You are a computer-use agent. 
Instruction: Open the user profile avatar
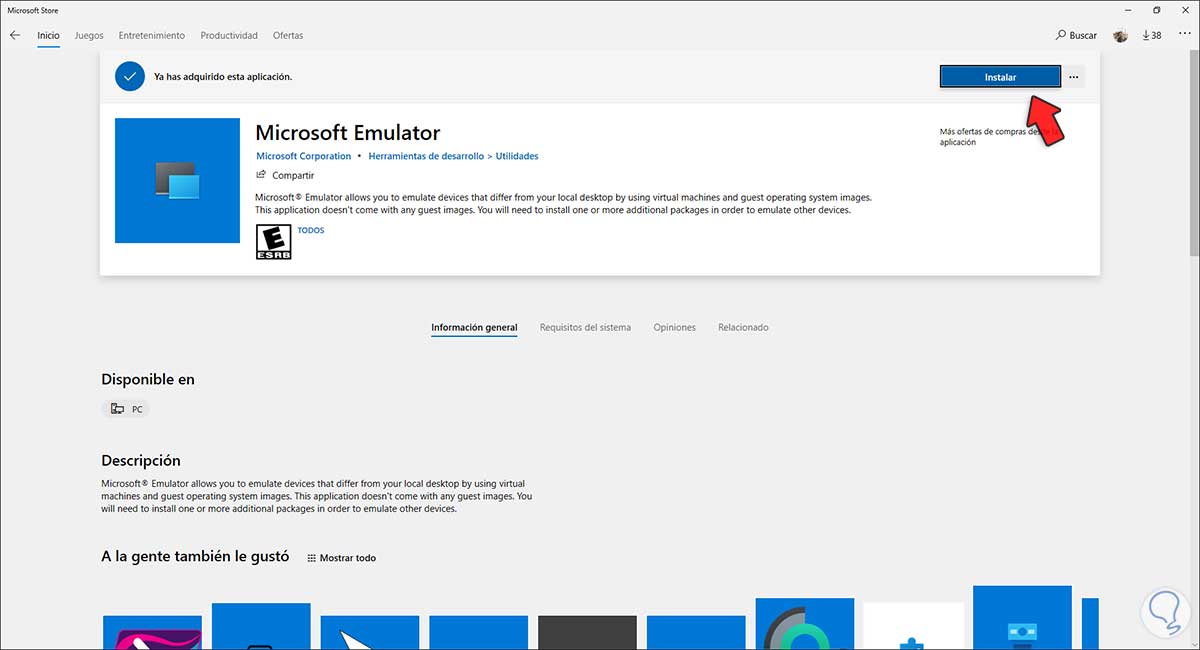(1120, 35)
